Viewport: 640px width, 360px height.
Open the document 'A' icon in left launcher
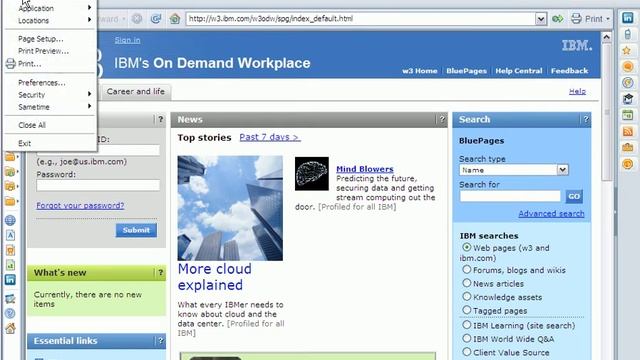(x=10, y=236)
